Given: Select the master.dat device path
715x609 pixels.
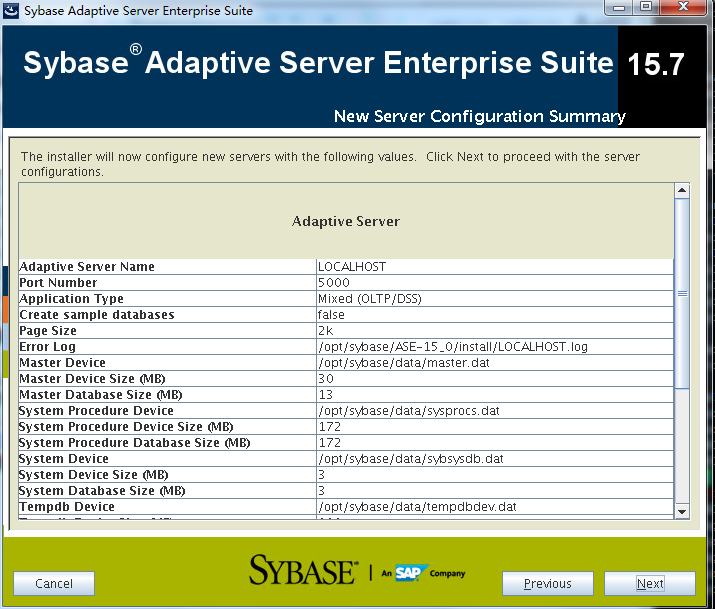Looking at the screenshot, I should point(404,362).
